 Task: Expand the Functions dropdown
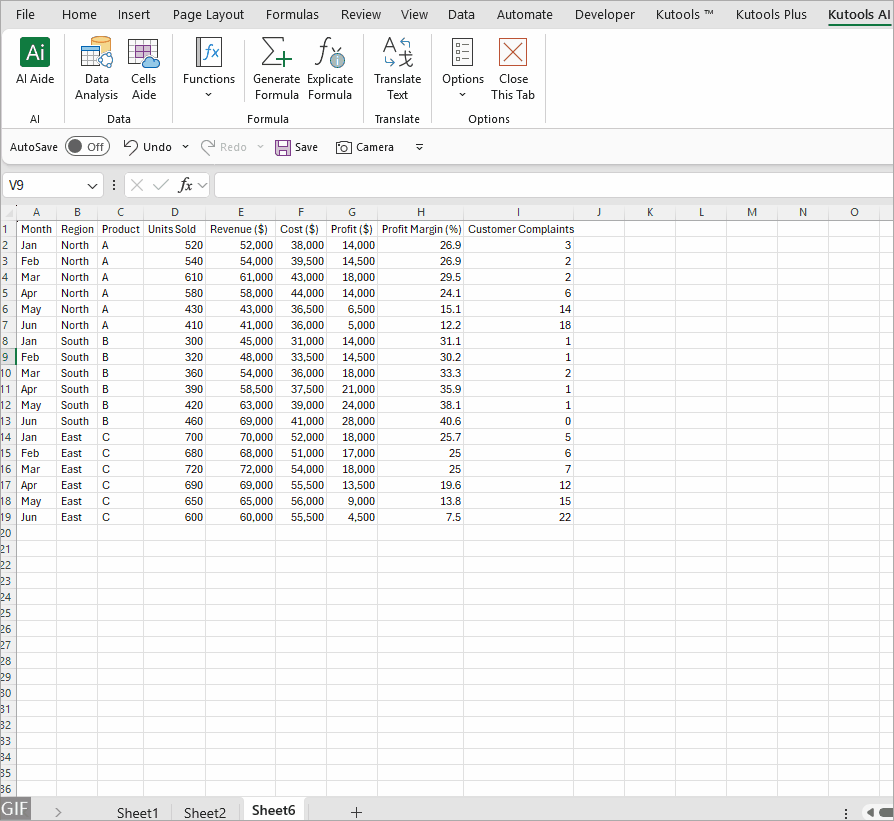tap(208, 95)
